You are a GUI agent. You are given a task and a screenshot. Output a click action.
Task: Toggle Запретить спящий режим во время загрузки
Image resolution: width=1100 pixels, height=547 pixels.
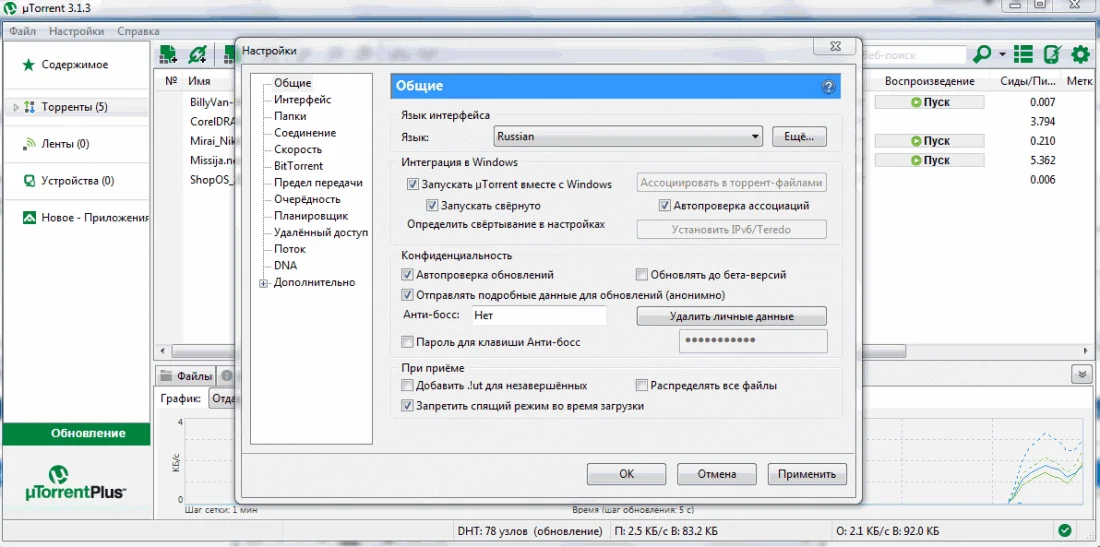407,405
